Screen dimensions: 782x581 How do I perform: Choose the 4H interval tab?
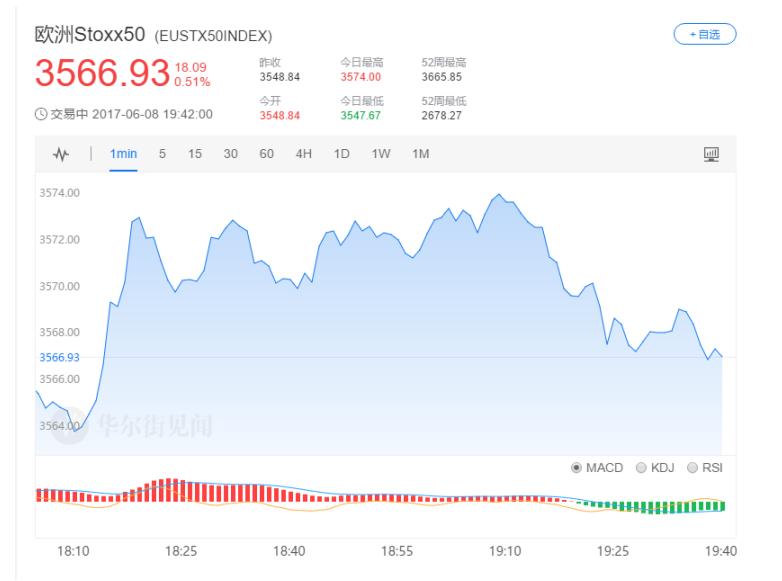303,154
